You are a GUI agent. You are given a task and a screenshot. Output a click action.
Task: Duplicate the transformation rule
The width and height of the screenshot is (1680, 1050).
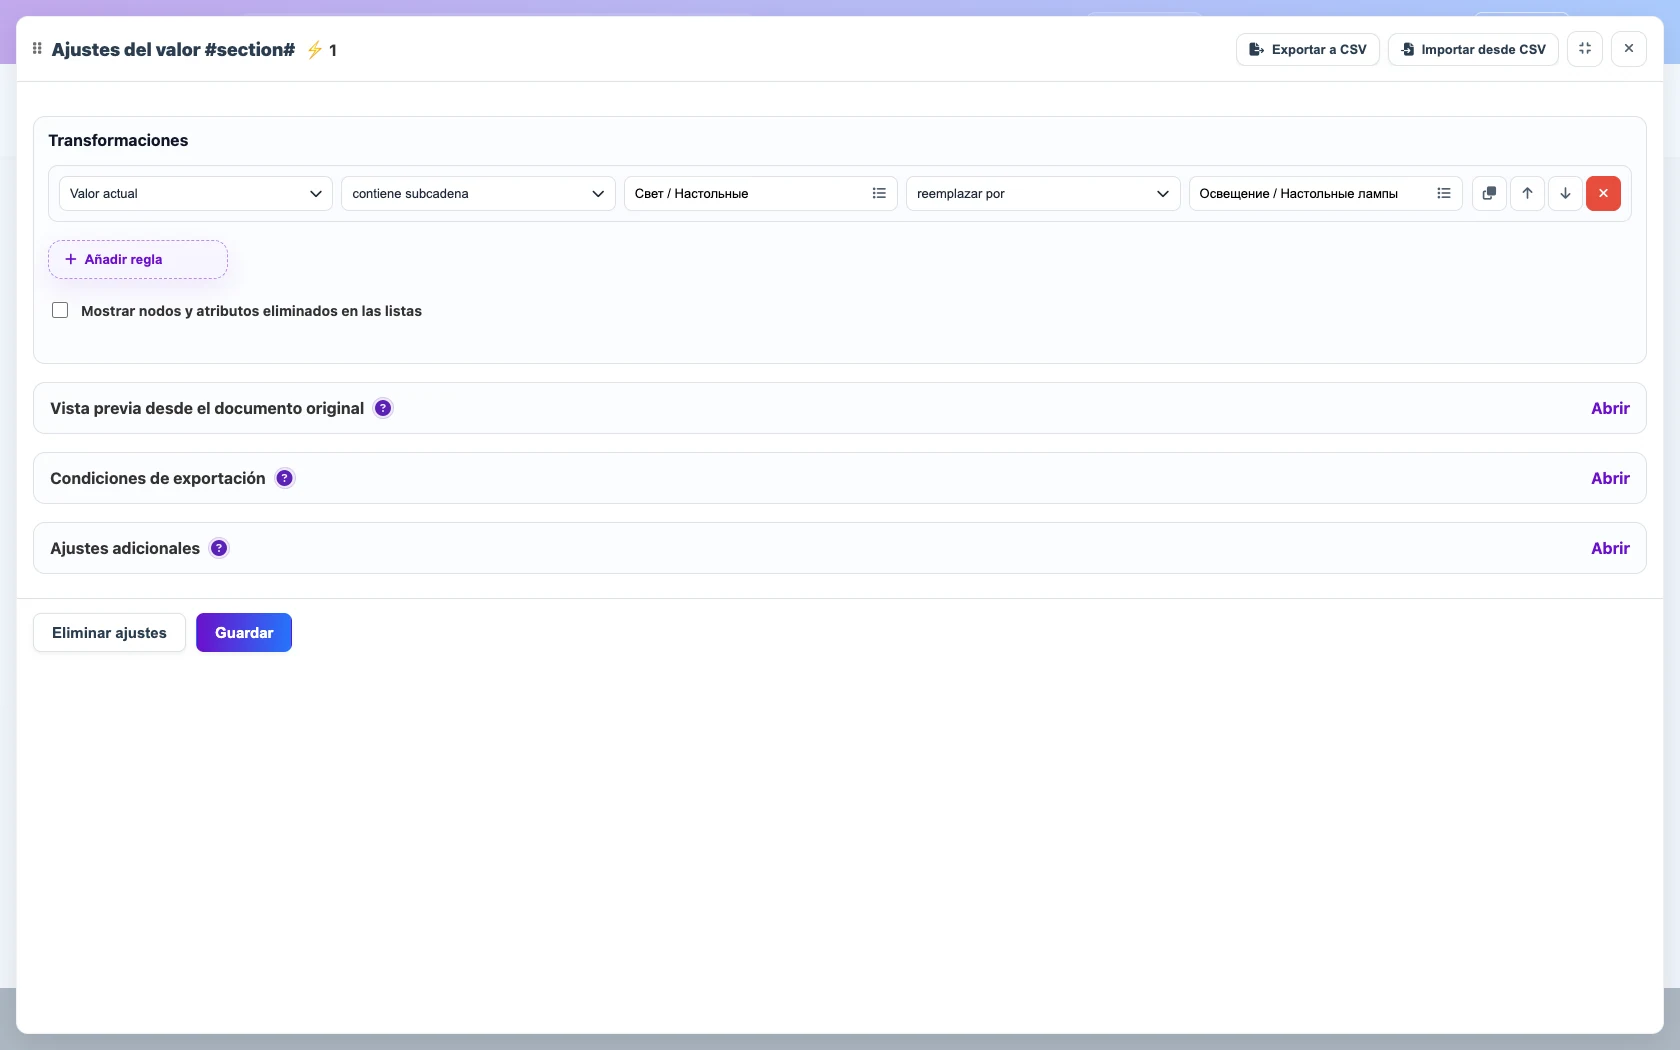(x=1489, y=194)
